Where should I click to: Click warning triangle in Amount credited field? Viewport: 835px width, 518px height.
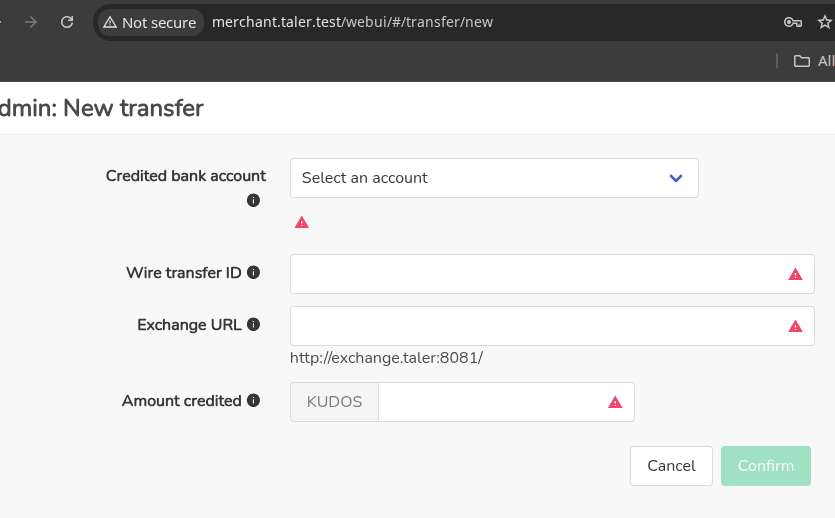point(615,402)
